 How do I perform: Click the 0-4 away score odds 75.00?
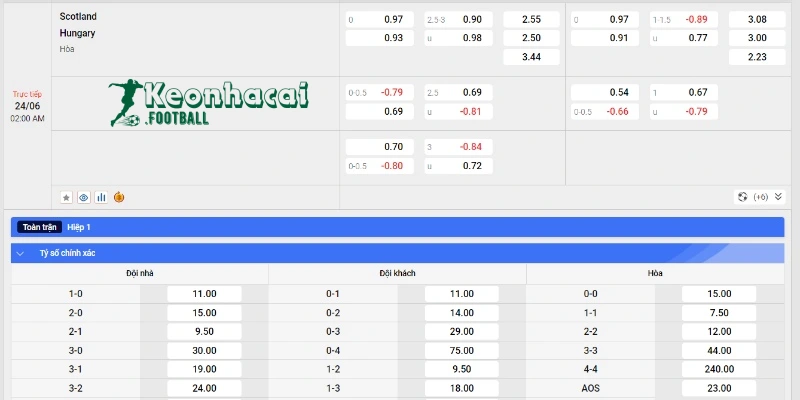pyautogui.click(x=461, y=350)
